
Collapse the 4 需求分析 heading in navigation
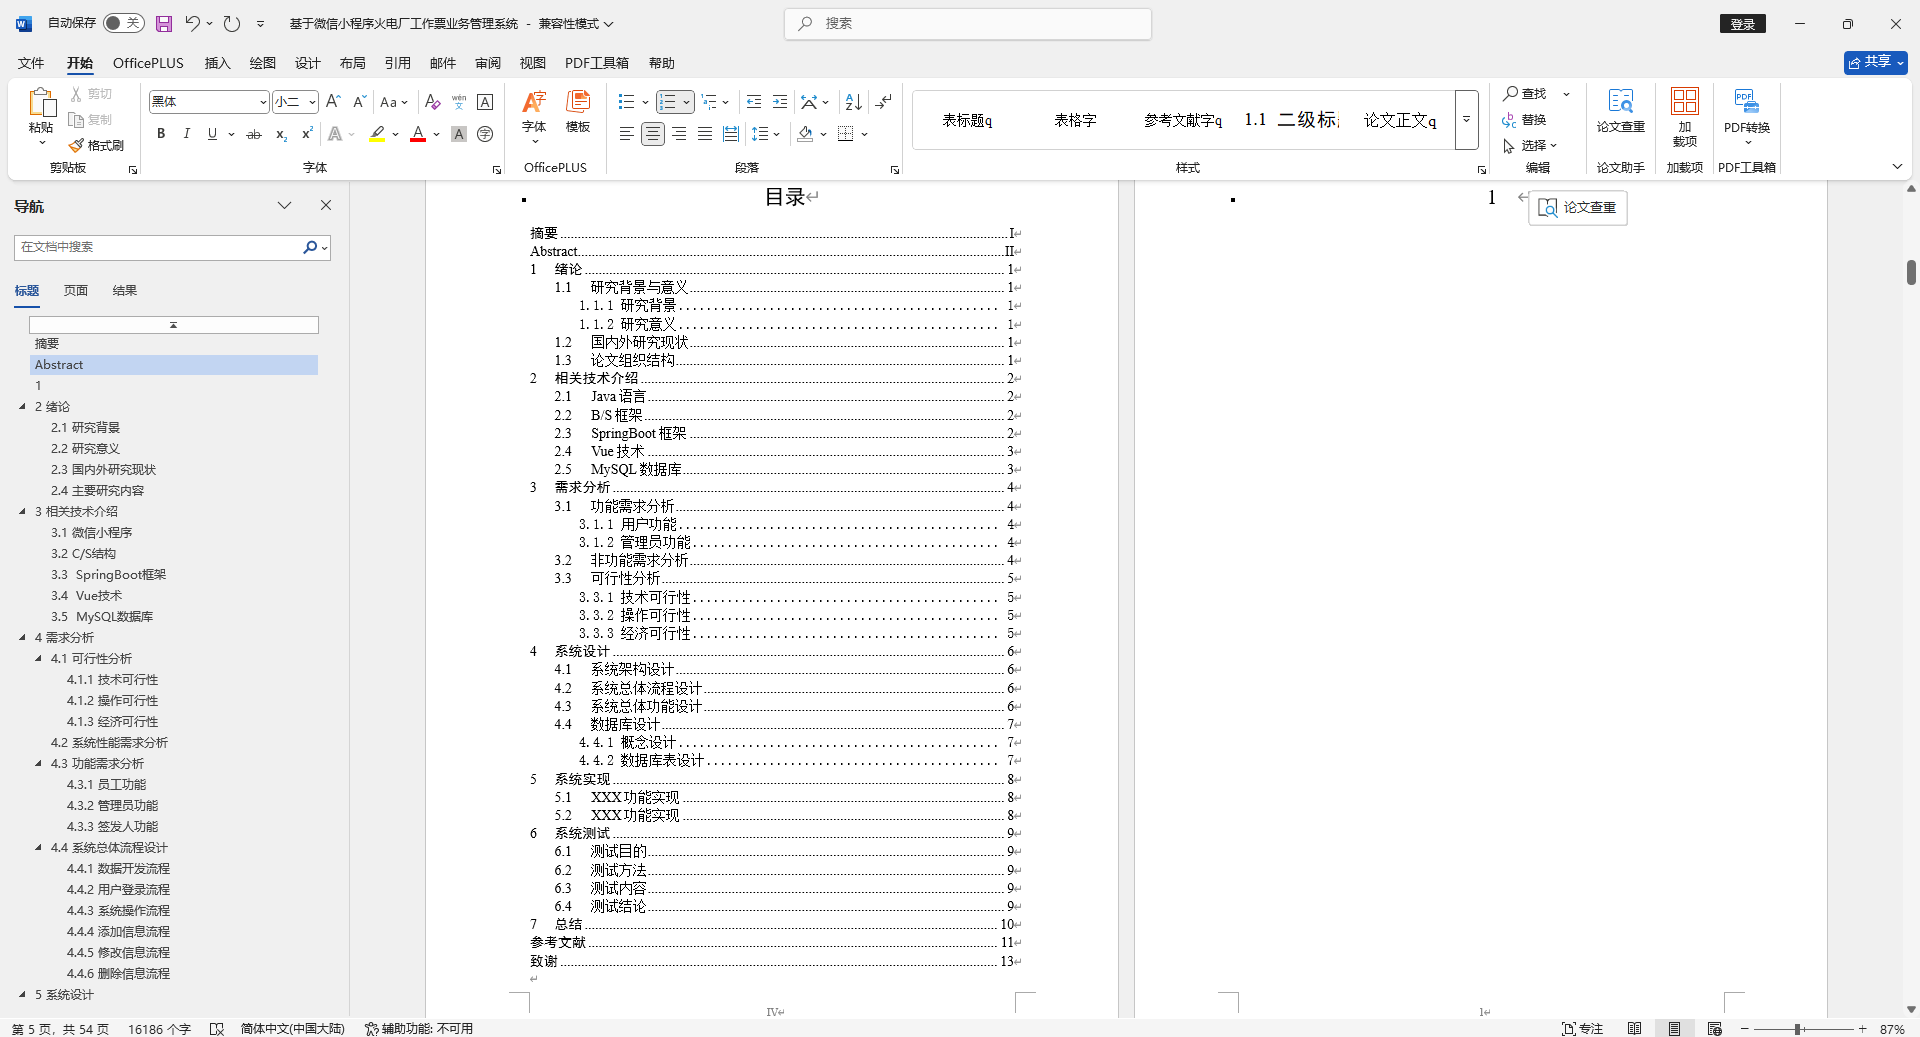coord(23,637)
